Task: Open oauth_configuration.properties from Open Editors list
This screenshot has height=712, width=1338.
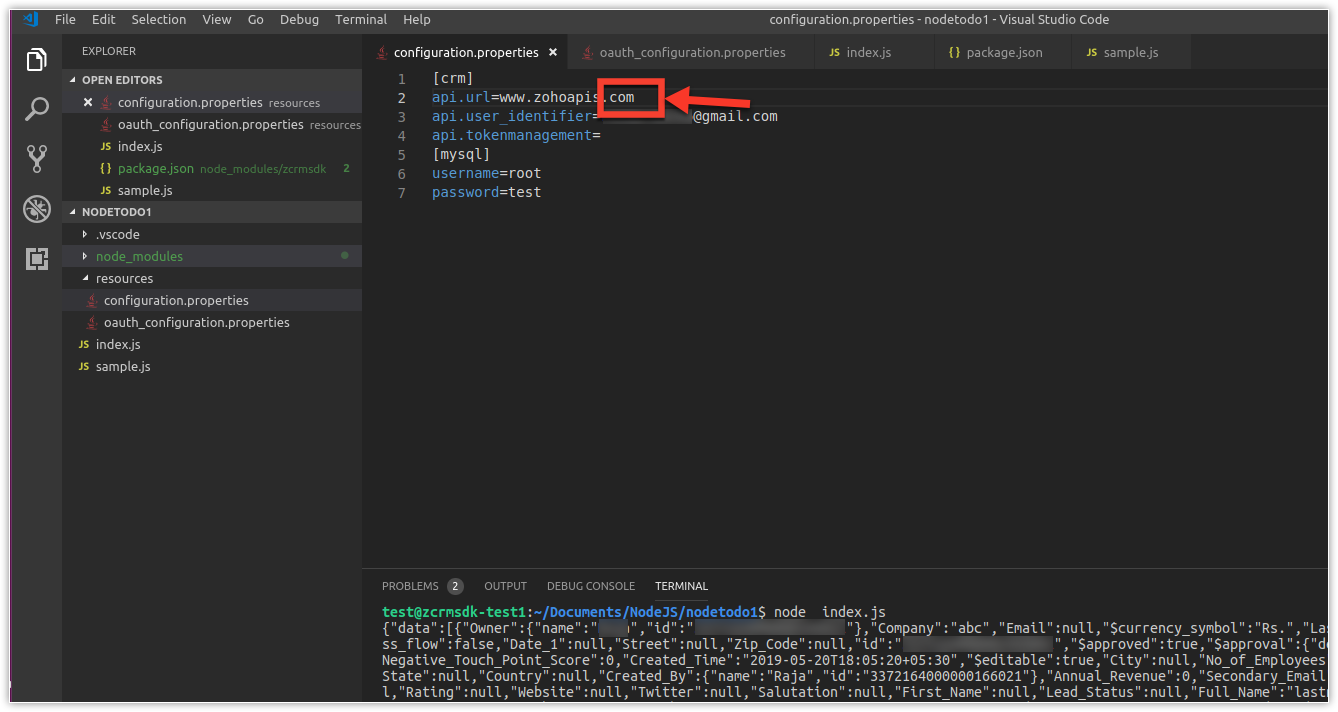Action: pos(212,124)
